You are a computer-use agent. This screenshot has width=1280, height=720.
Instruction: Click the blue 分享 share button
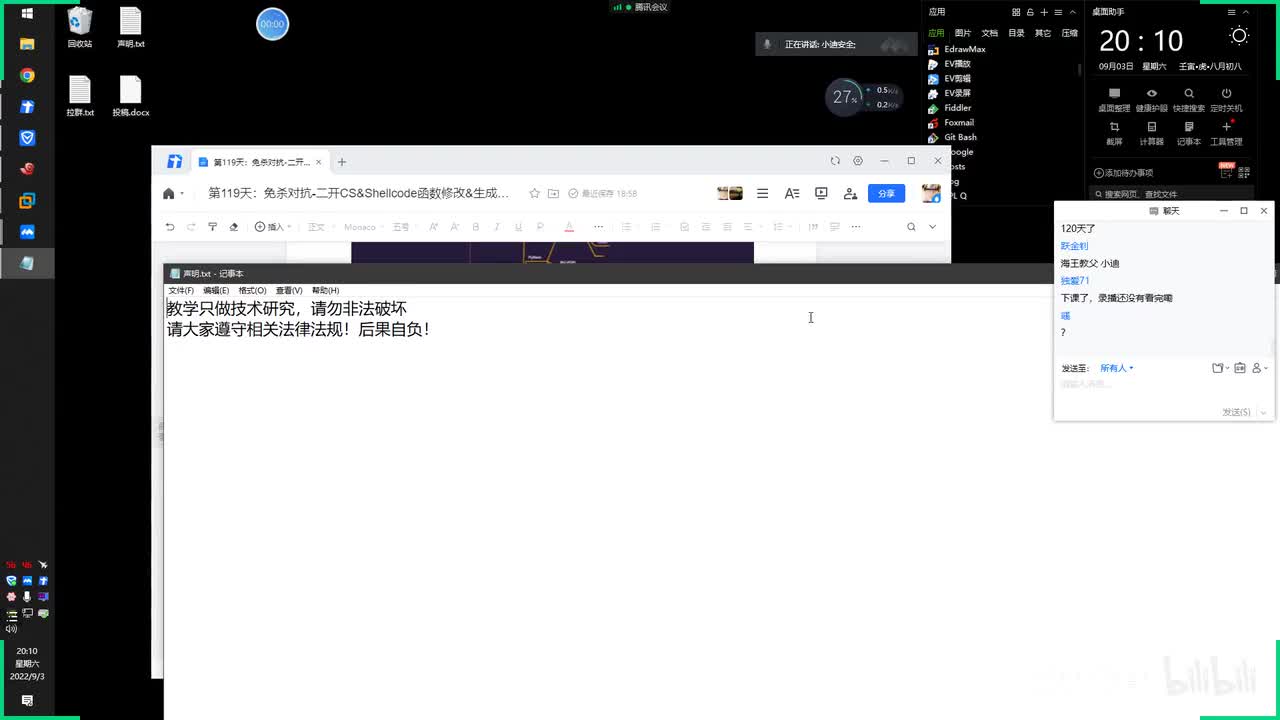(886, 194)
